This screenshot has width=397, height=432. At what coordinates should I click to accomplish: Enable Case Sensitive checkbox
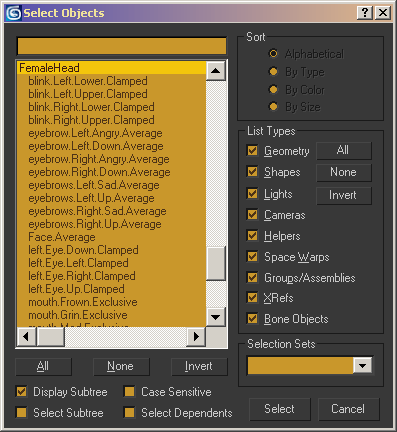coord(129,392)
